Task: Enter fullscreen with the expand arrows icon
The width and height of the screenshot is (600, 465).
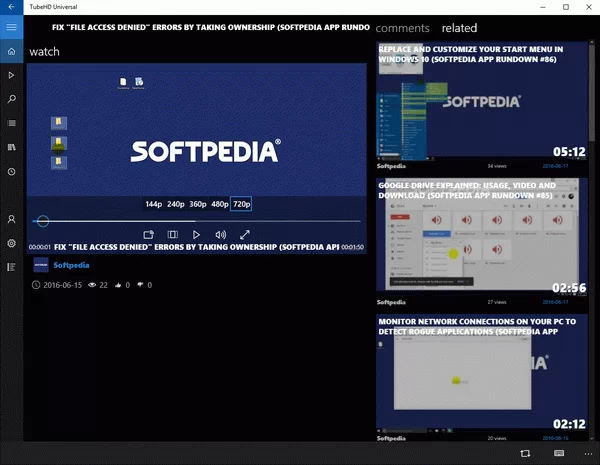Action: tap(245, 234)
